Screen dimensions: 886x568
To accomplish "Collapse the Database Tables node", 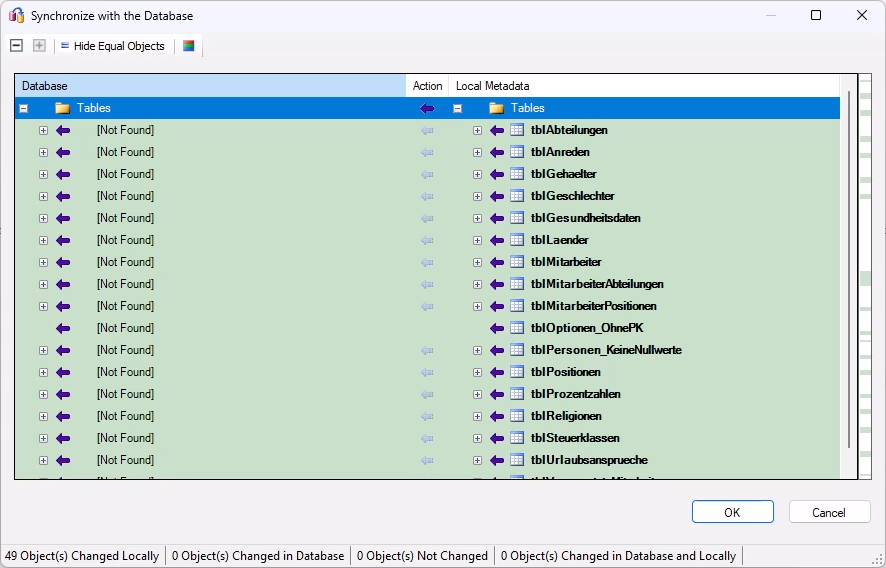I will click(x=23, y=108).
